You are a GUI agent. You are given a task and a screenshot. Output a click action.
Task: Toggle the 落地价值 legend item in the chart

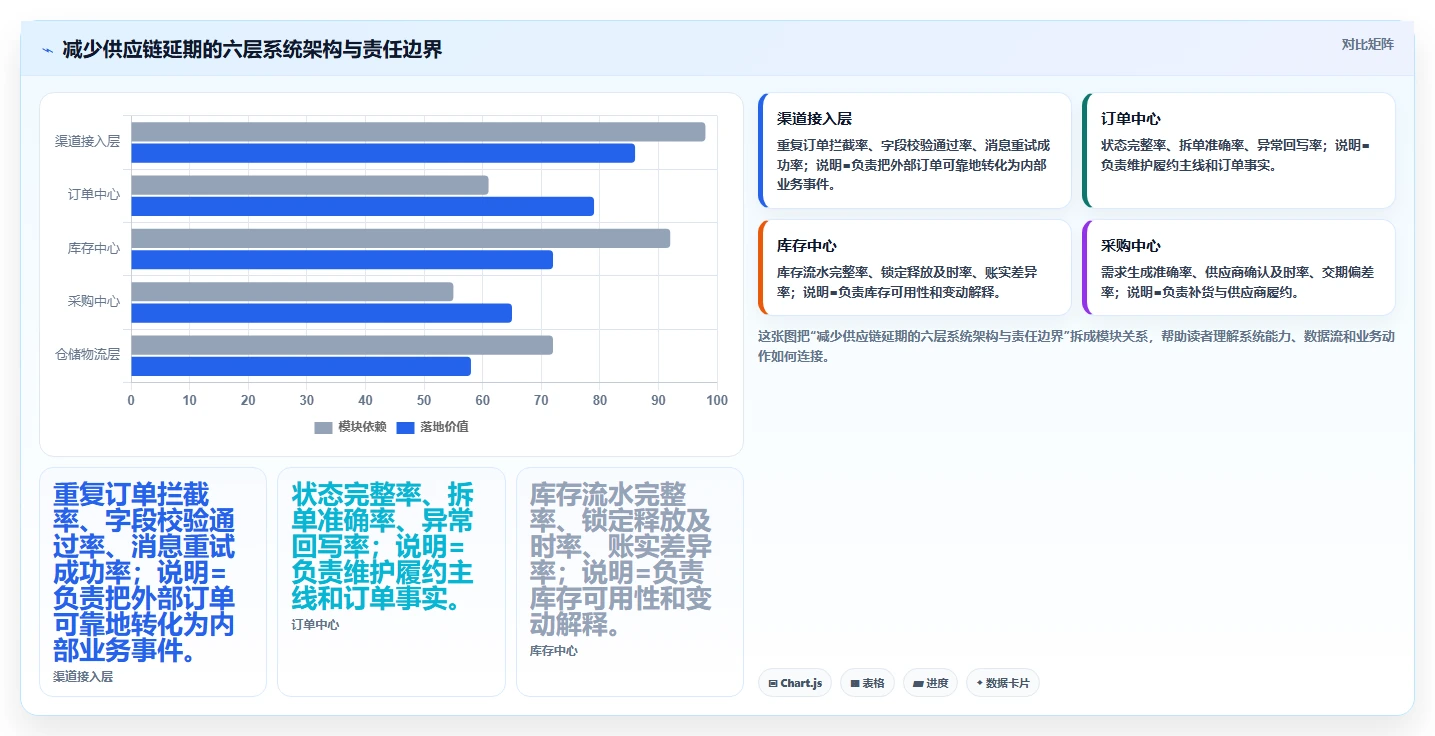(x=432, y=427)
